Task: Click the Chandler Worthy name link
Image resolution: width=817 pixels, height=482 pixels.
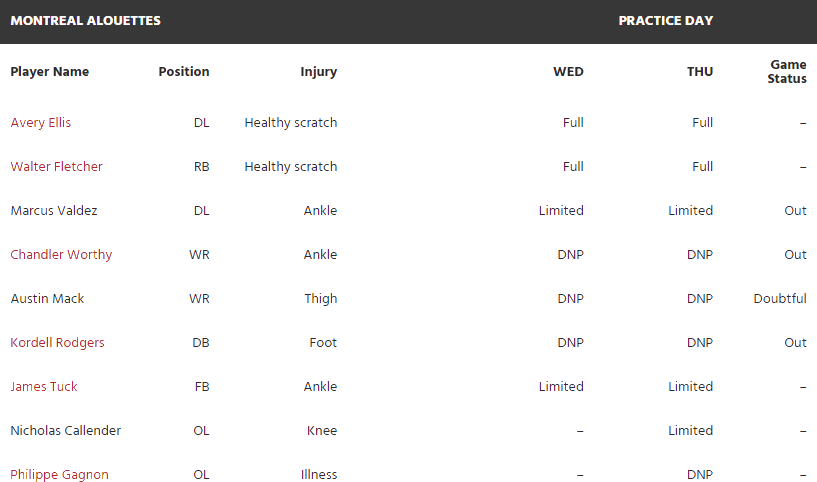Action: click(x=61, y=255)
